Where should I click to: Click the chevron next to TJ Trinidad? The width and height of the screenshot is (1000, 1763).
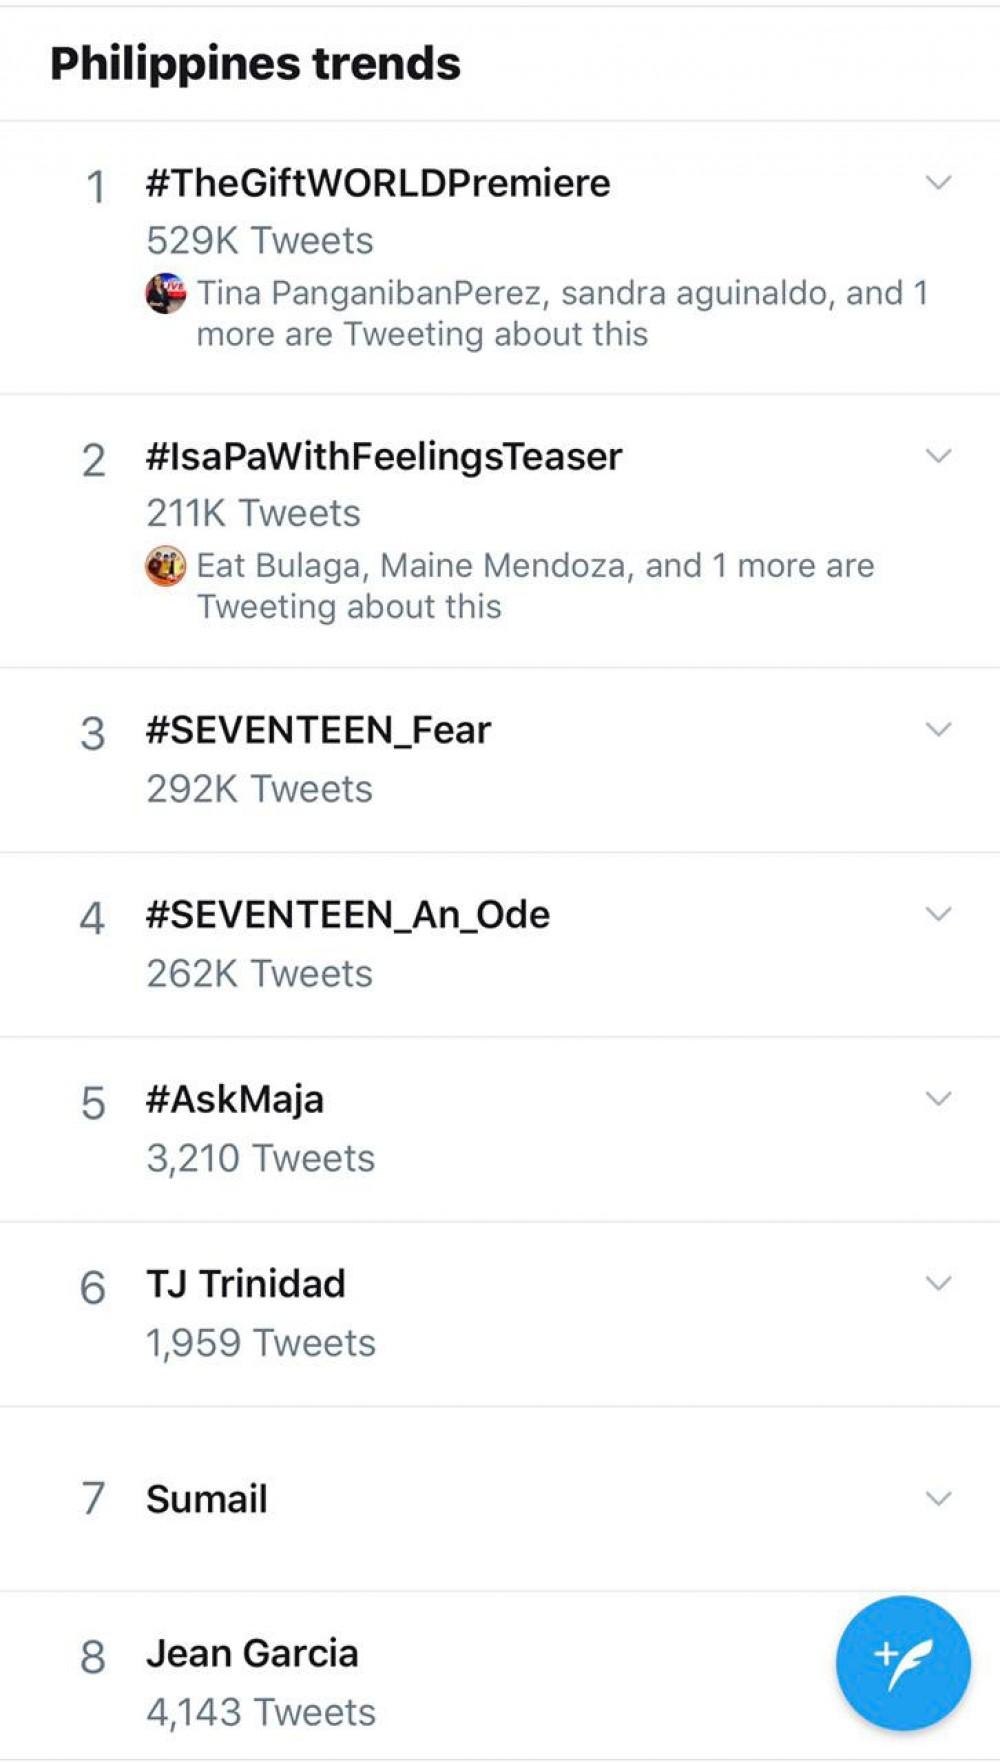coord(938,1283)
